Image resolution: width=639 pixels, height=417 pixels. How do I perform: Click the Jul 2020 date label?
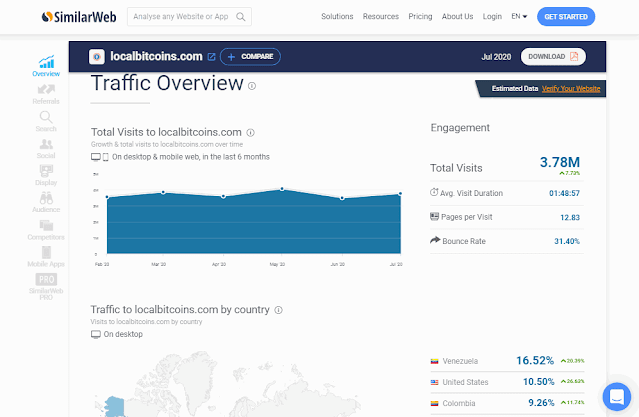click(496, 57)
